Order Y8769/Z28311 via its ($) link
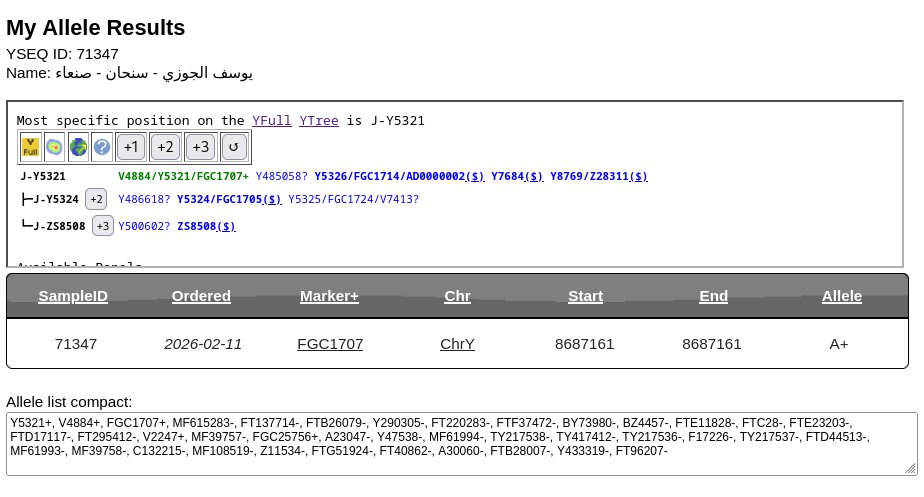The height and width of the screenshot is (497, 924). click(x=638, y=176)
